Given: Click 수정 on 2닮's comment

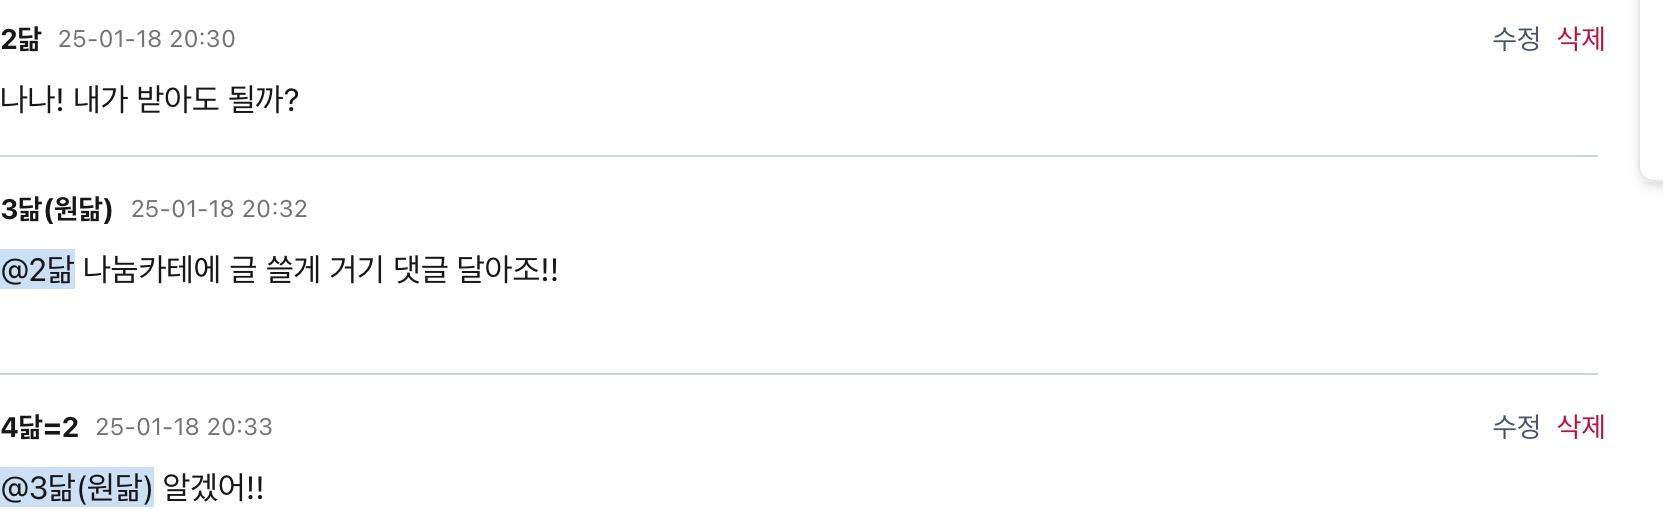Looking at the screenshot, I should [1515, 39].
